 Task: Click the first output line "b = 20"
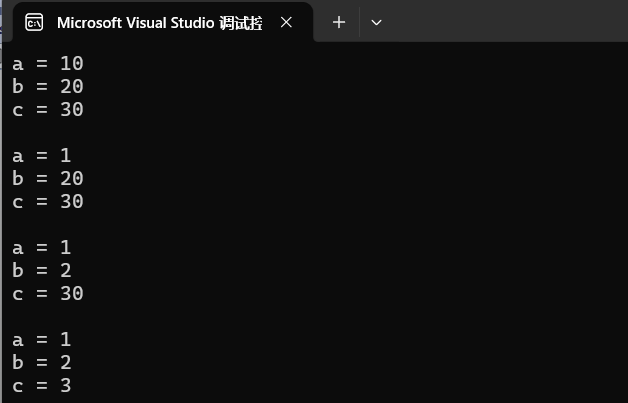coord(48,87)
